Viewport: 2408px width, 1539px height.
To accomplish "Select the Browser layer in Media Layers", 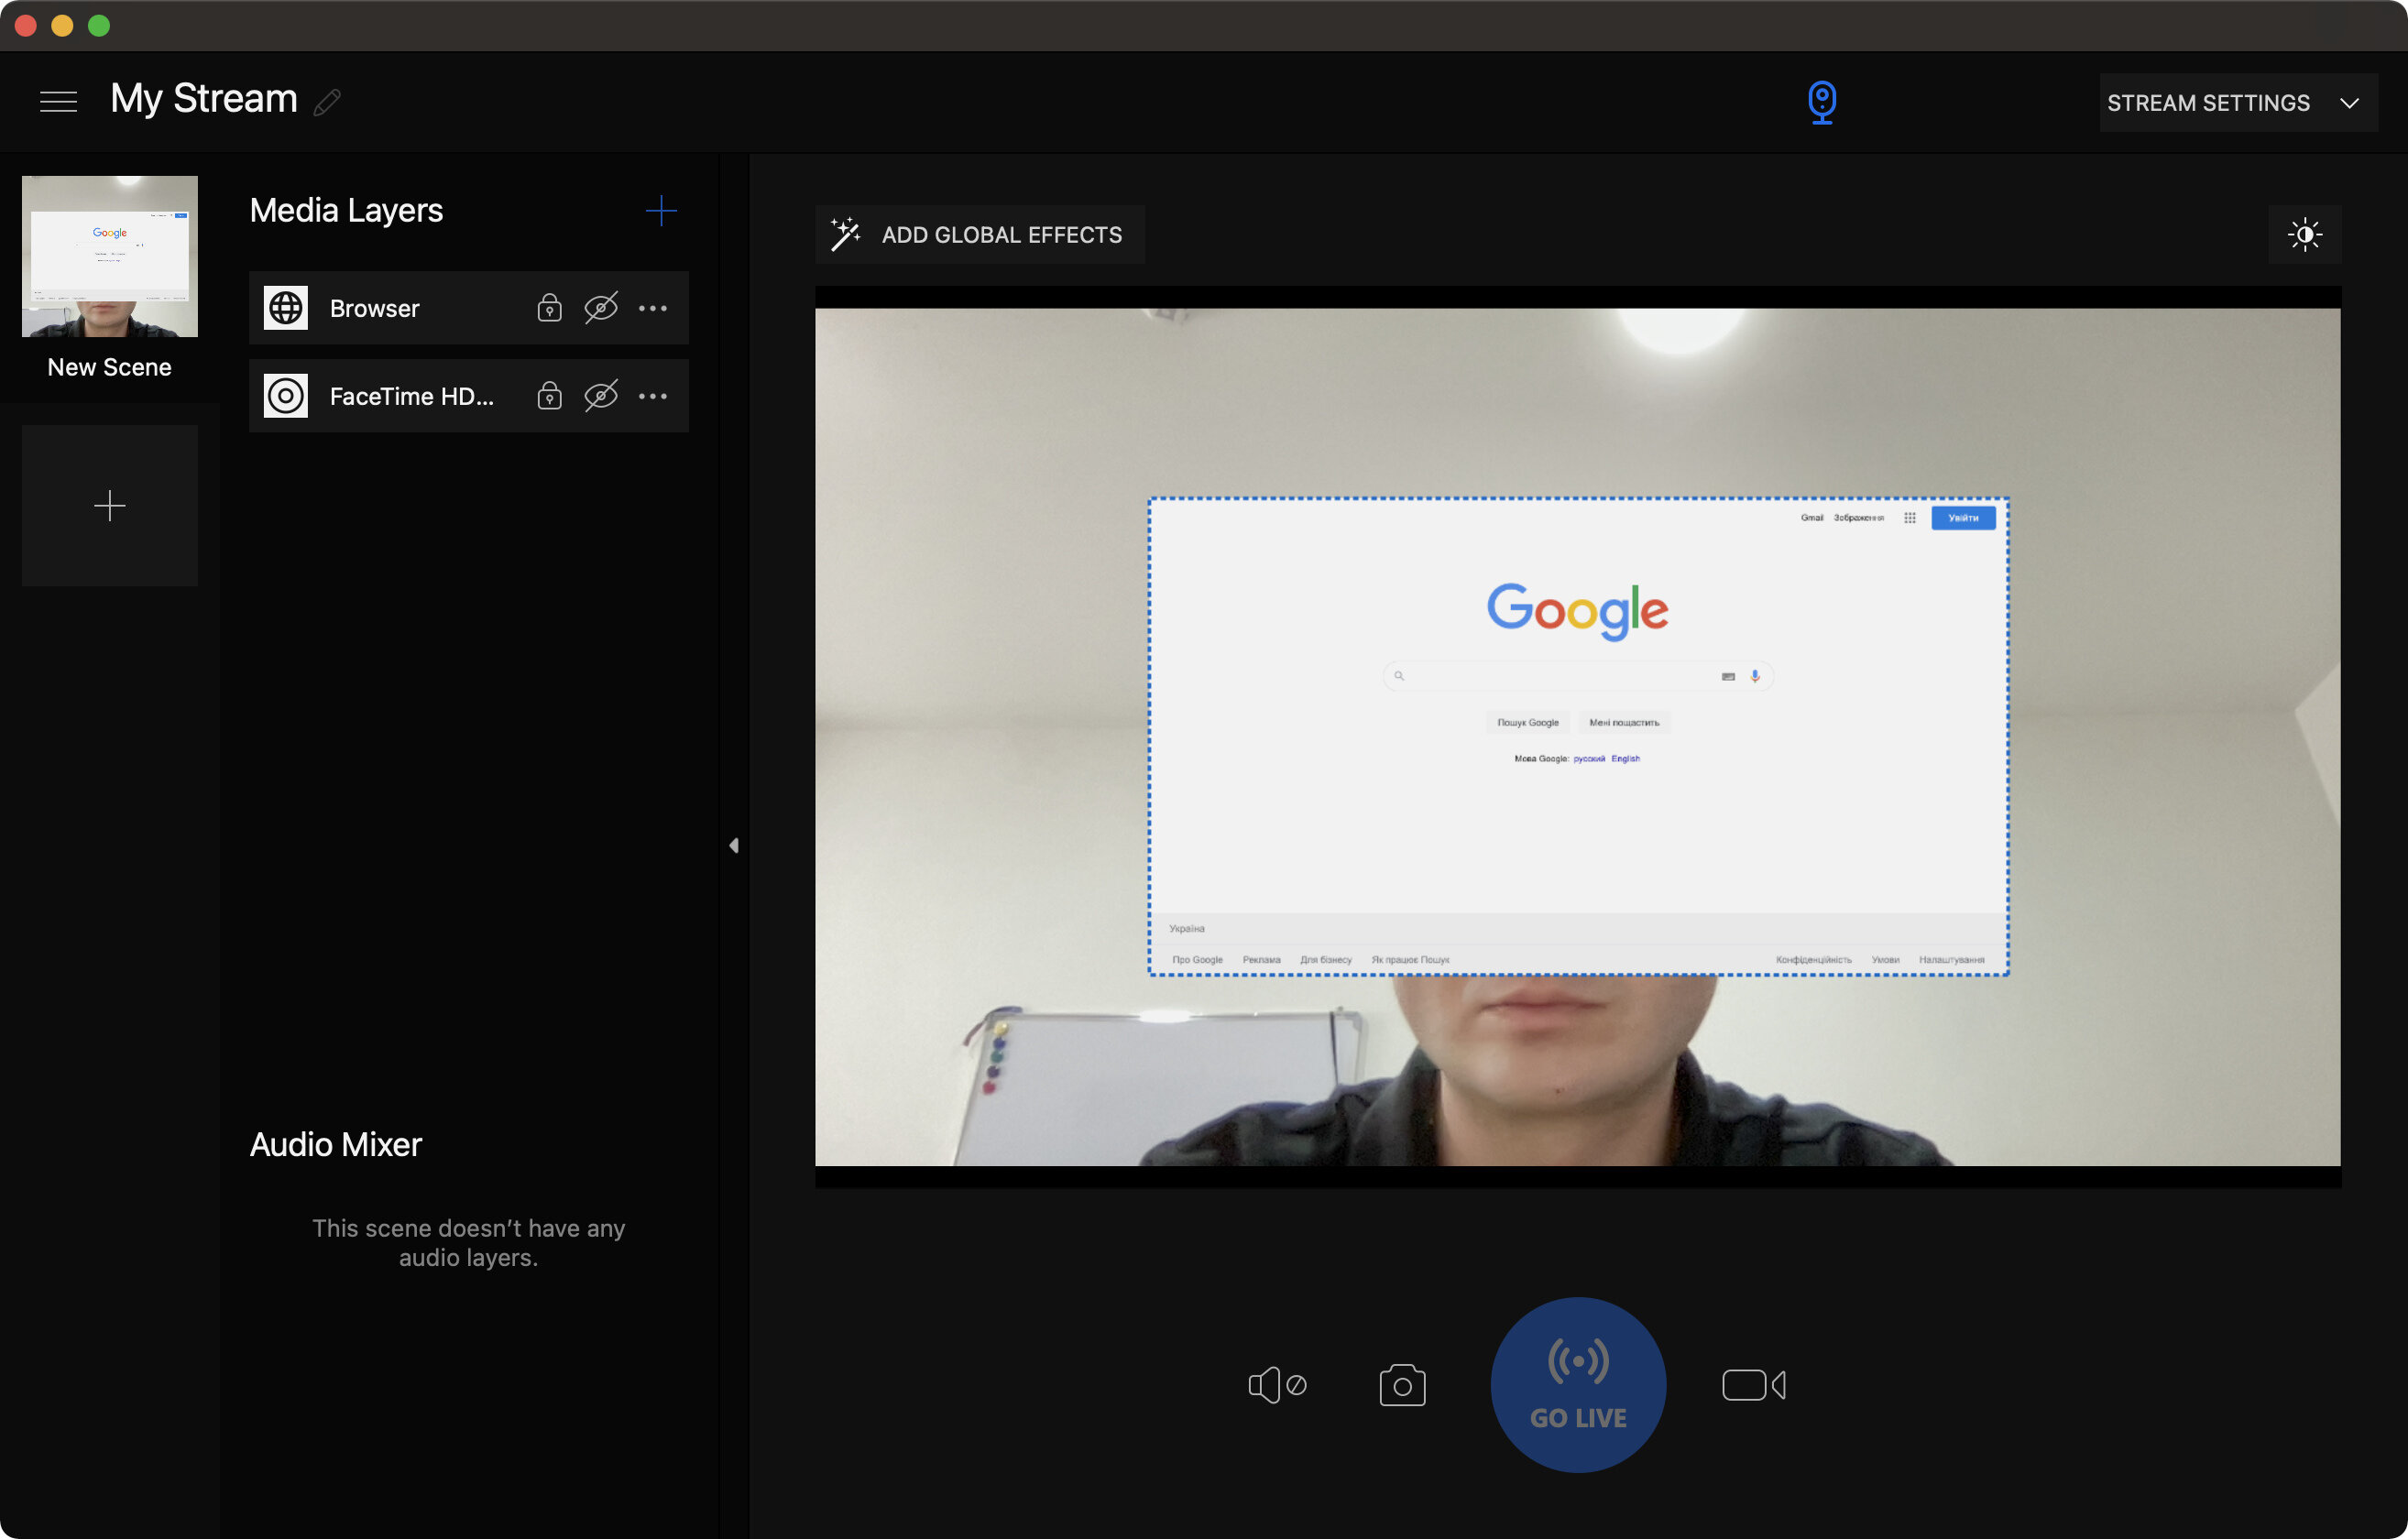I will [374, 307].
